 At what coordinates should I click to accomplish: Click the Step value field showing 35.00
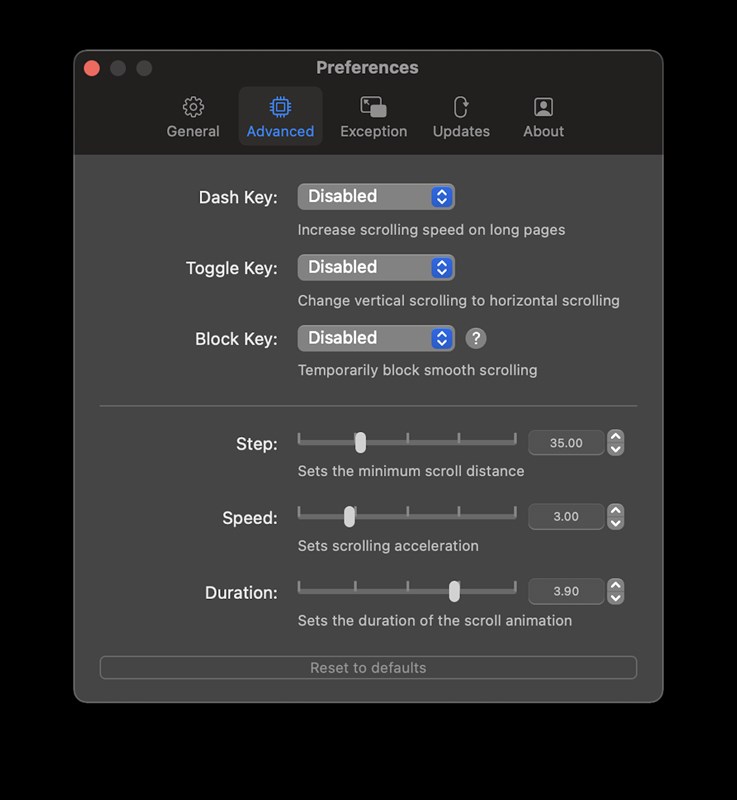pos(566,443)
